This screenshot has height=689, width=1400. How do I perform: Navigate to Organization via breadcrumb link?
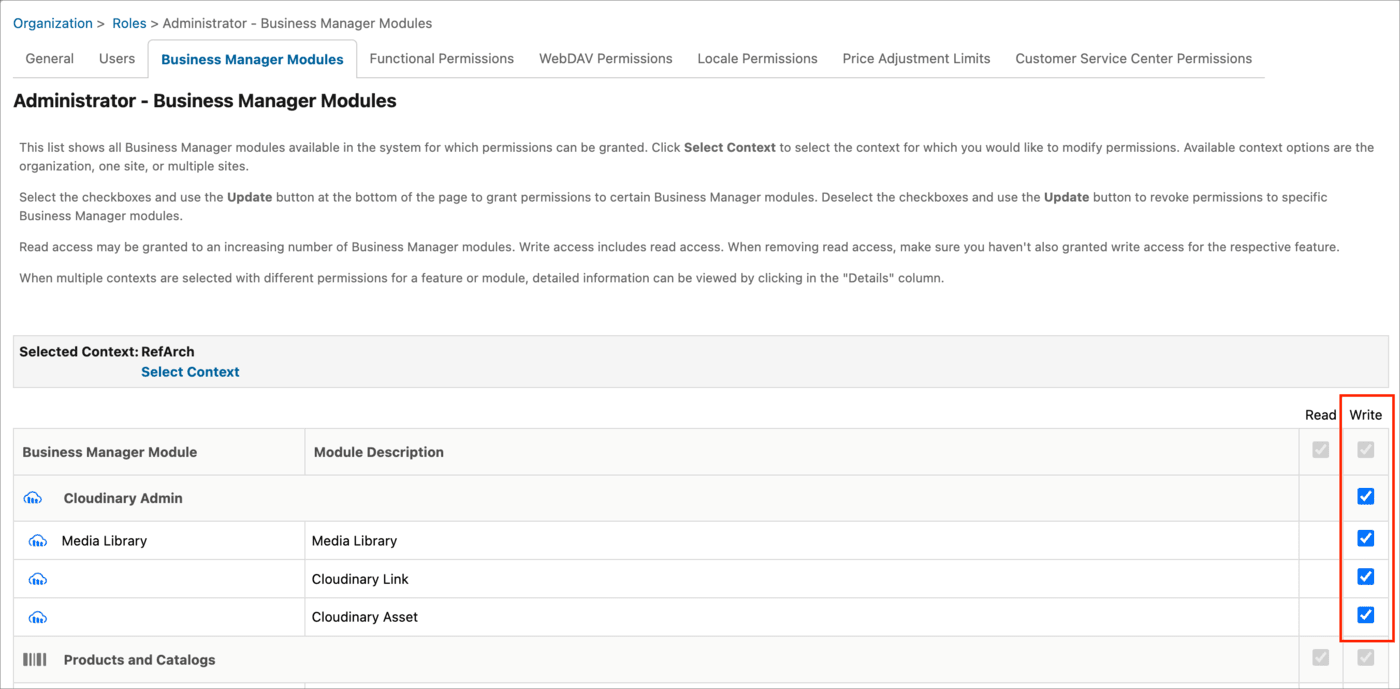coord(52,23)
